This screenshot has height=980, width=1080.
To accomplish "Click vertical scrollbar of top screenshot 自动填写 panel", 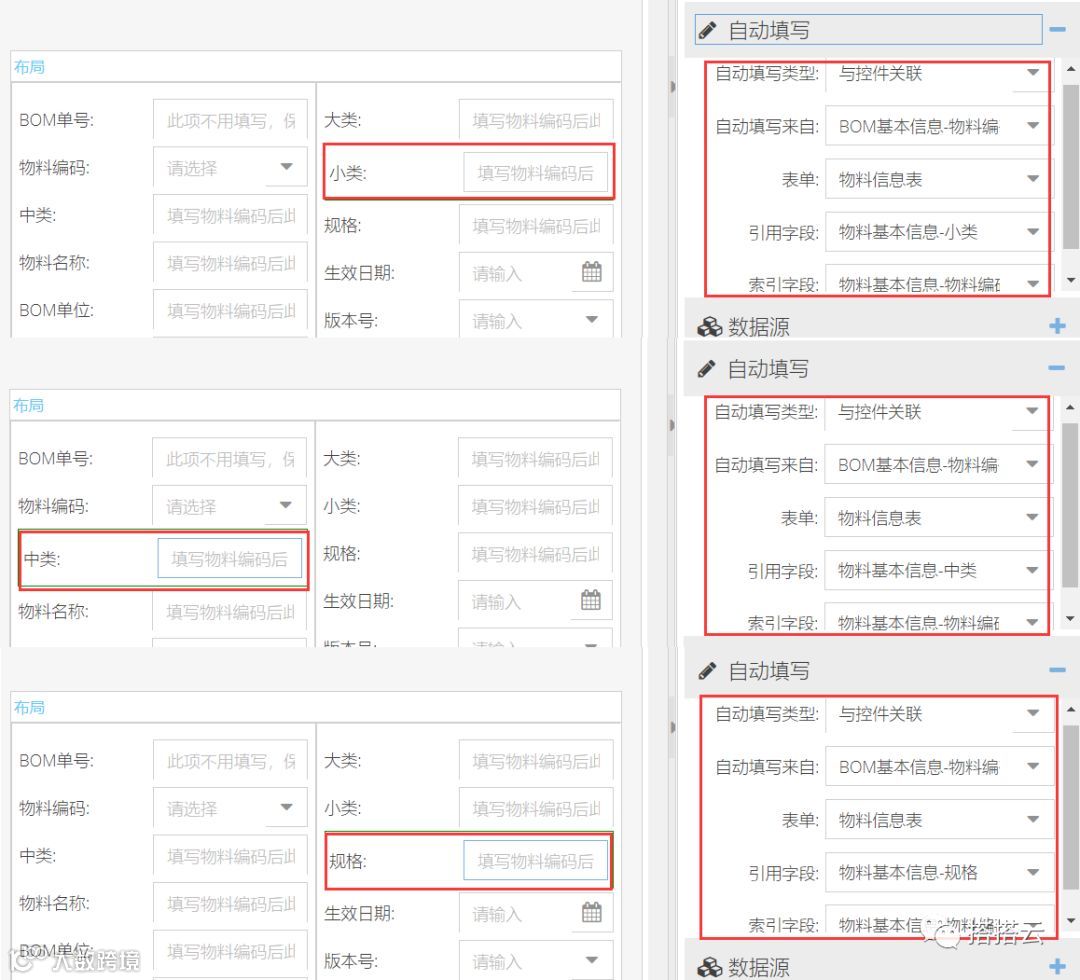I will click(x=1071, y=166).
